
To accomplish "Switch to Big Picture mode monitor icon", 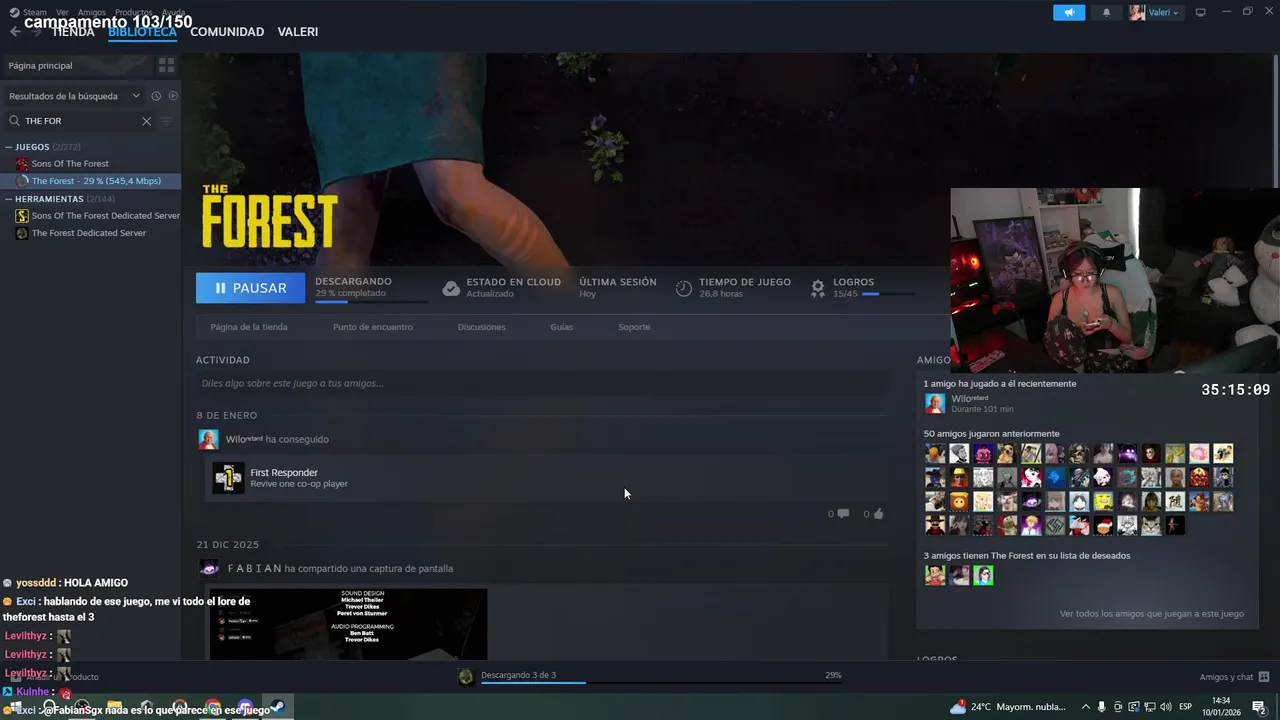I will (1201, 12).
